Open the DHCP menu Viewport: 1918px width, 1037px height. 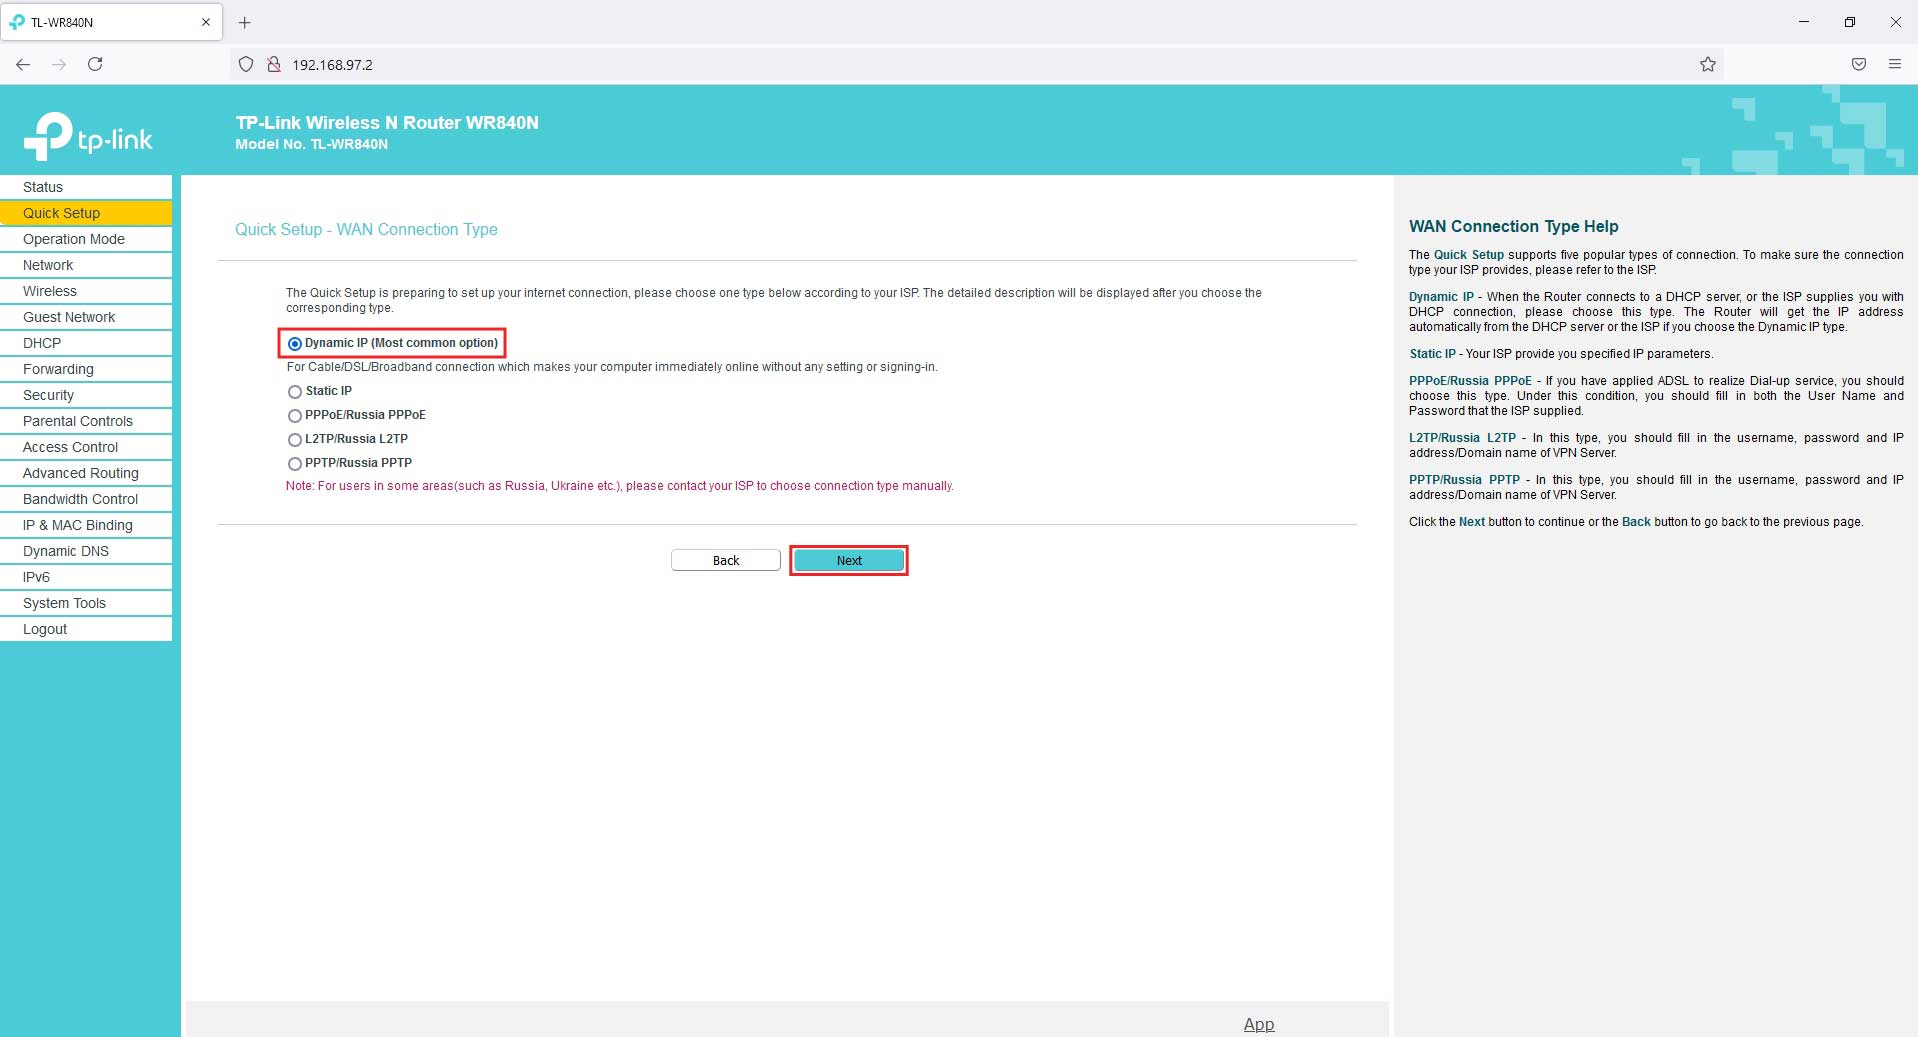[x=86, y=343]
